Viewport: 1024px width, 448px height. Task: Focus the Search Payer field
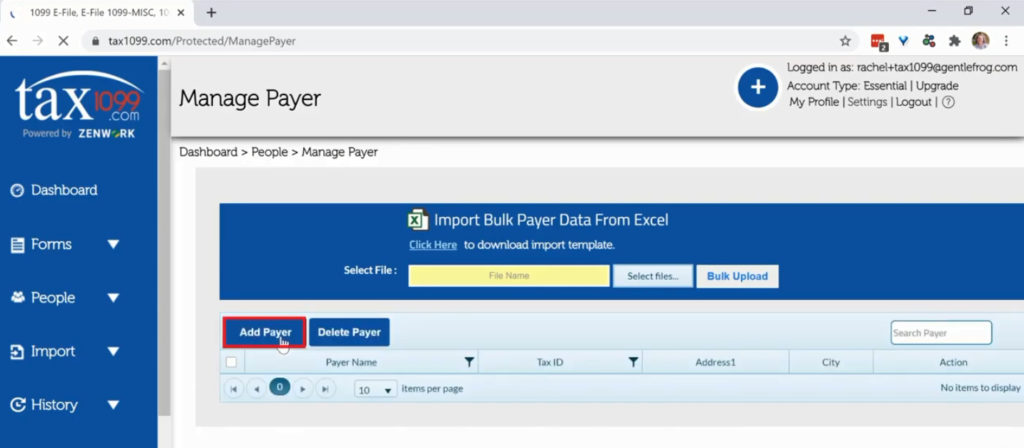(941, 333)
